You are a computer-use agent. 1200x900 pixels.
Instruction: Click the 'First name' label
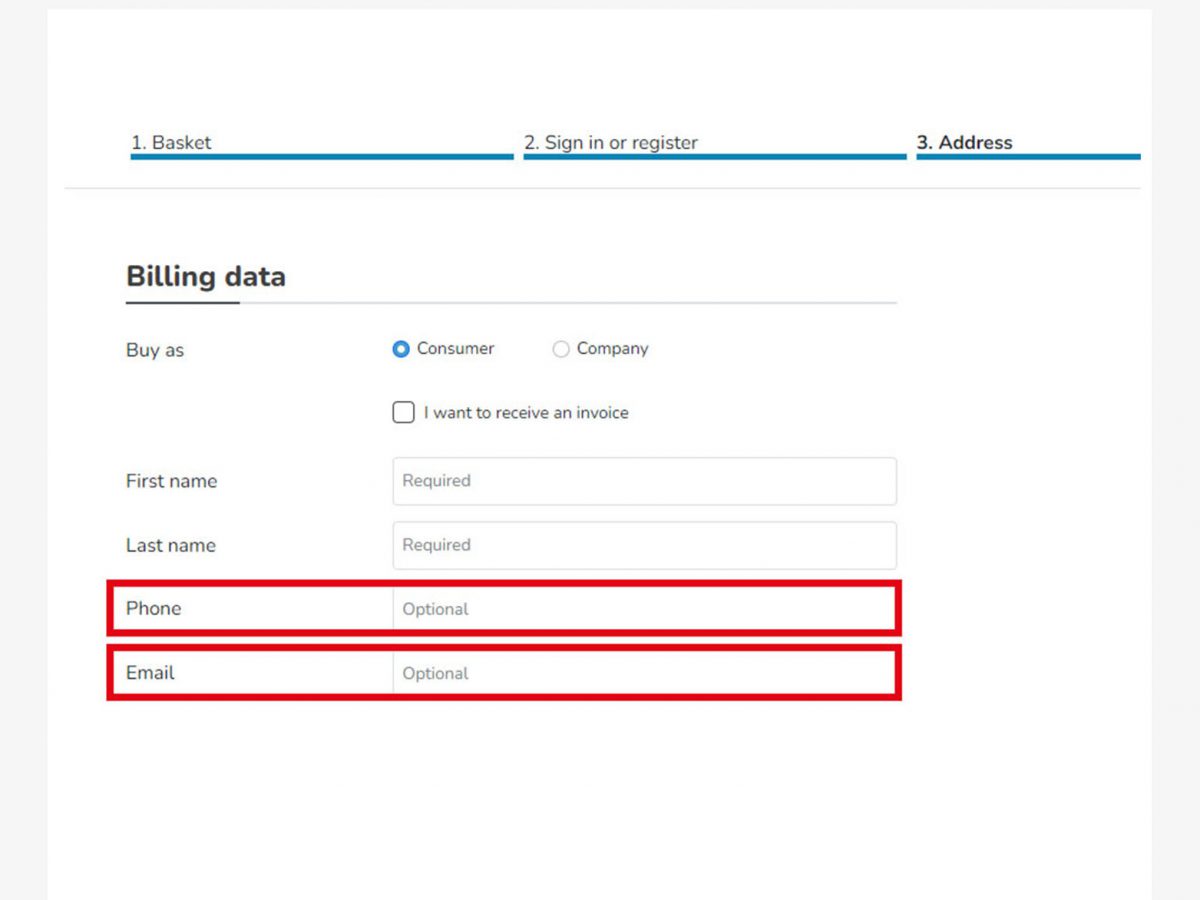point(171,481)
